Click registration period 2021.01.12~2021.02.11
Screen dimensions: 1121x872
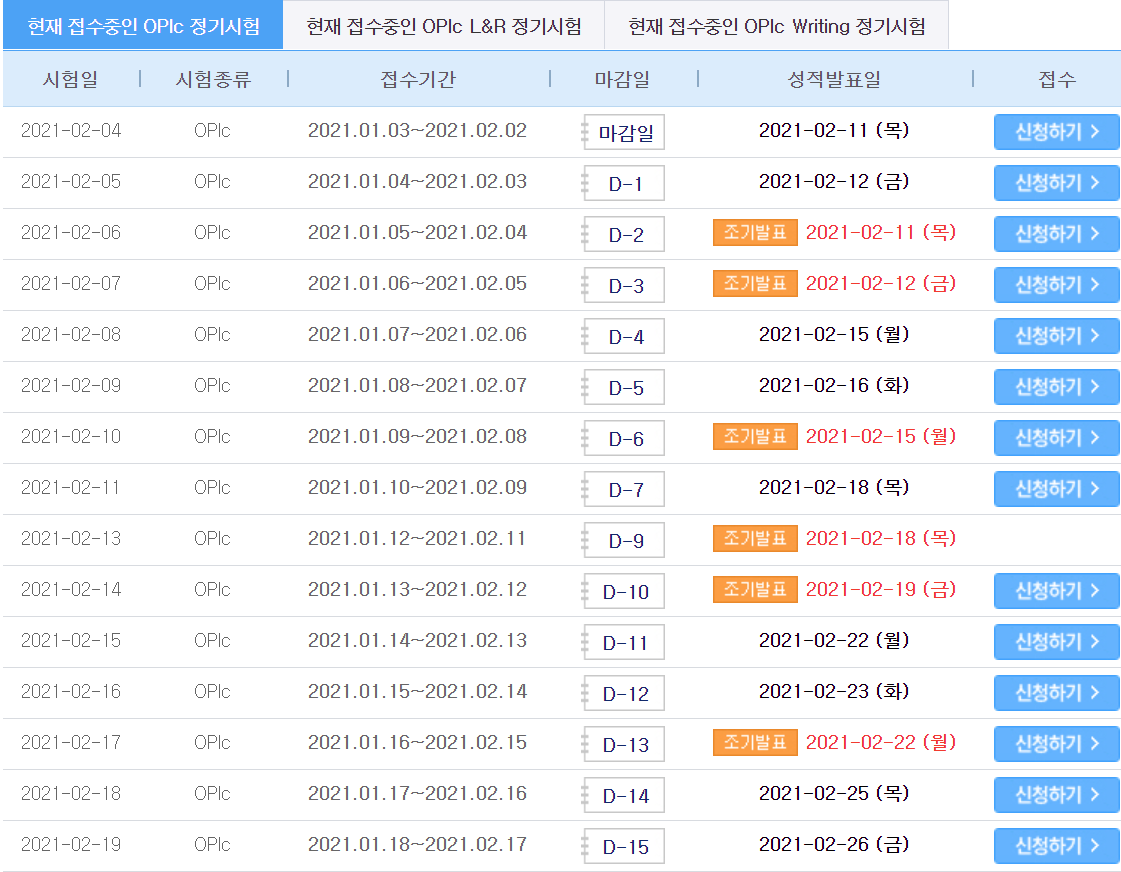pyautogui.click(x=418, y=538)
